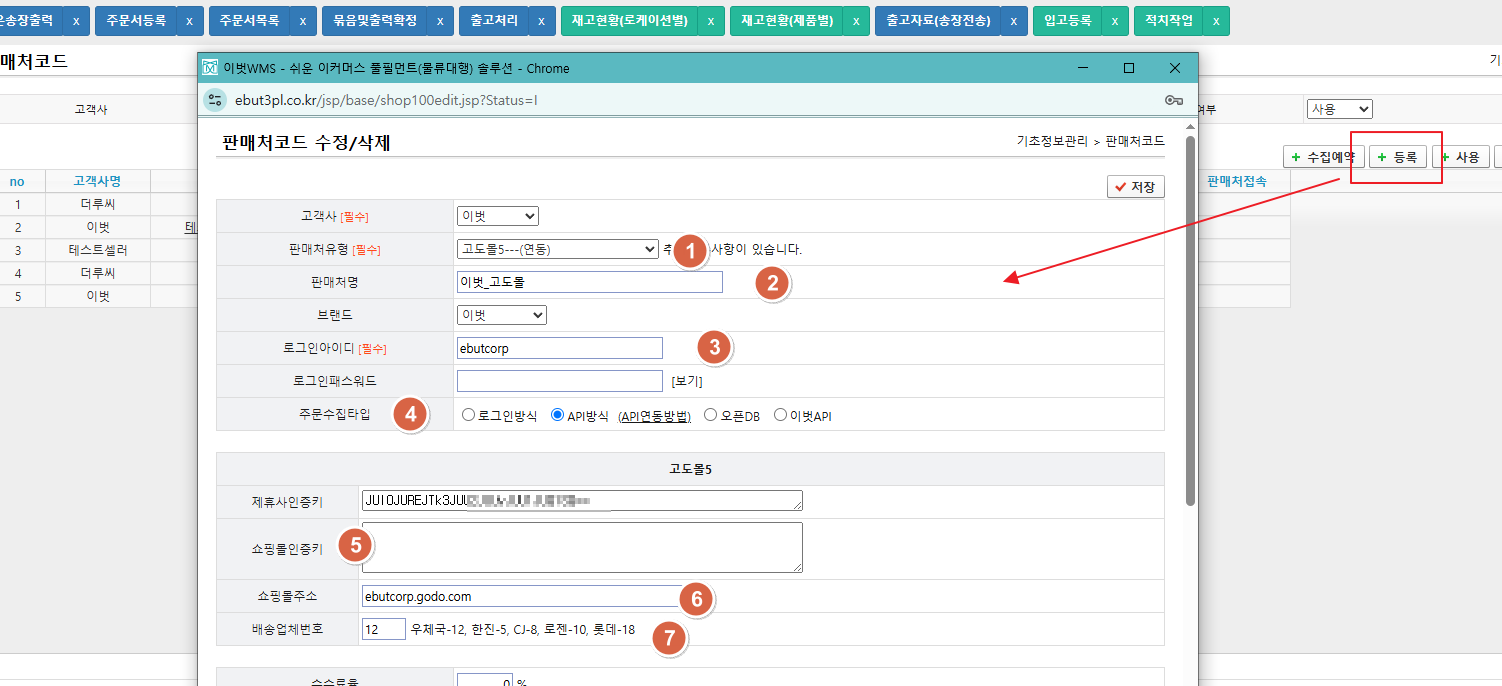The height and width of the screenshot is (686, 1502).
Task: Close the 이벗WMS Chrome popup window
Action: pyautogui.click(x=1175, y=68)
